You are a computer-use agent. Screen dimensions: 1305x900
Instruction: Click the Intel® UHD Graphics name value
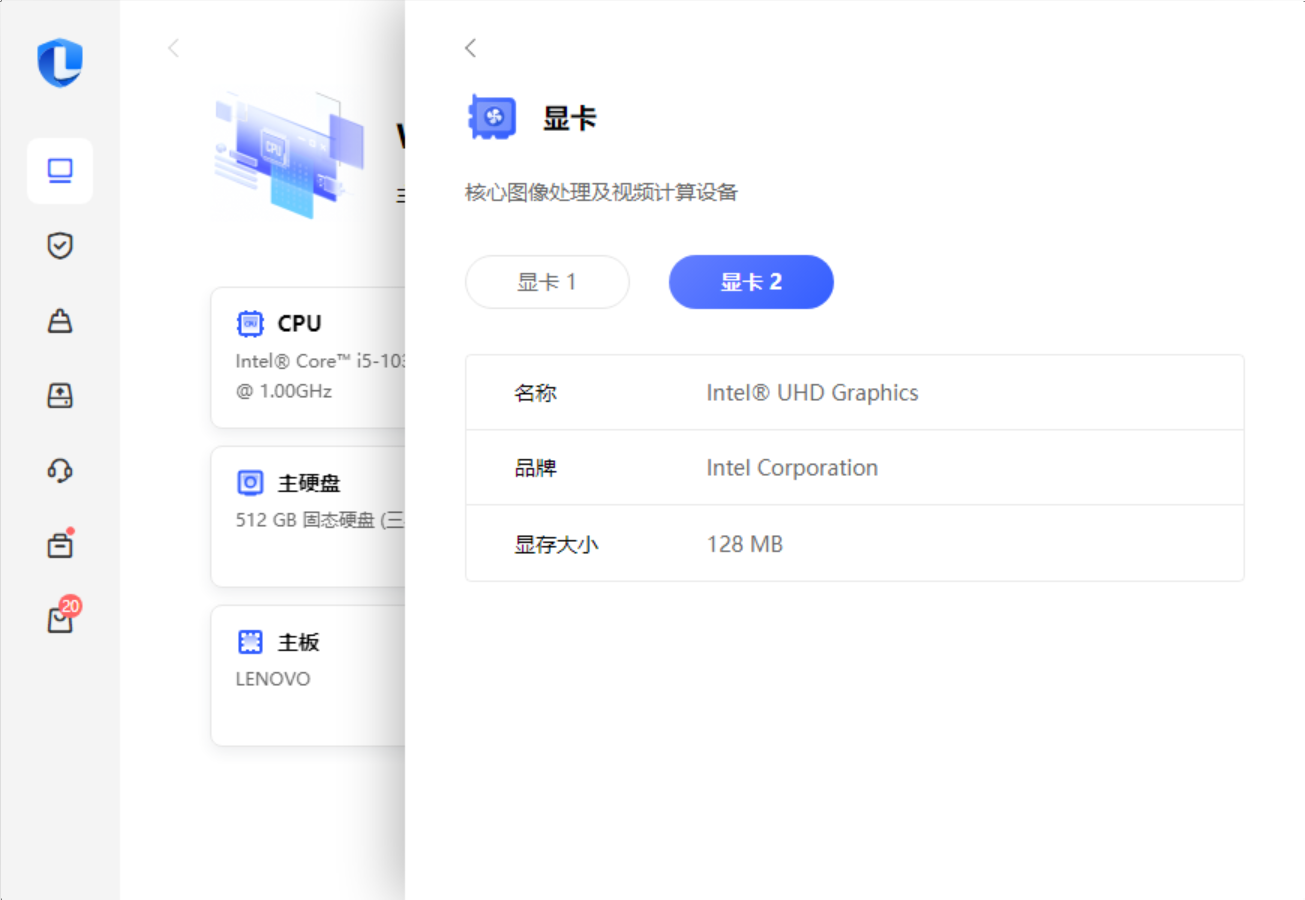(x=812, y=393)
